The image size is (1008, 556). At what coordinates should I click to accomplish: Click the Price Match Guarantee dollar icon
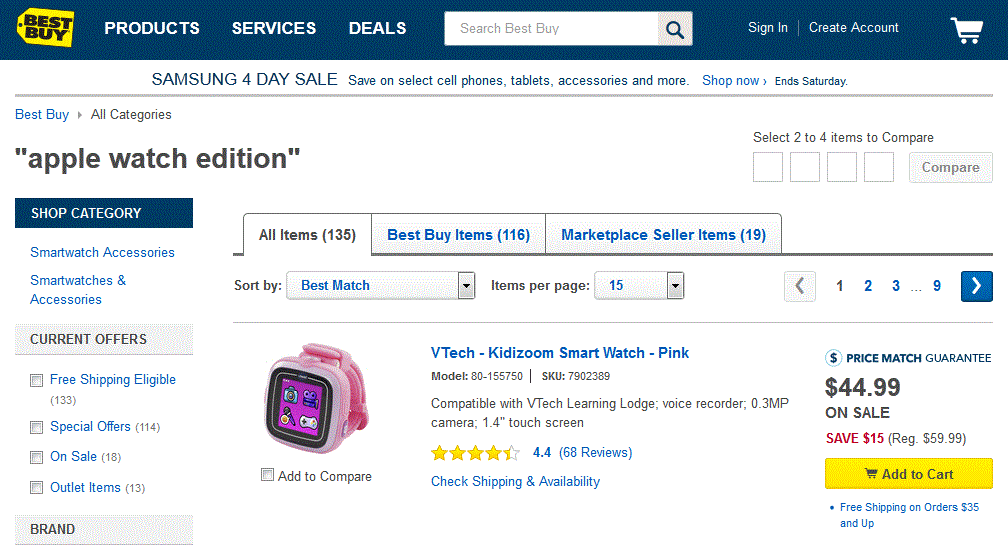coord(834,358)
